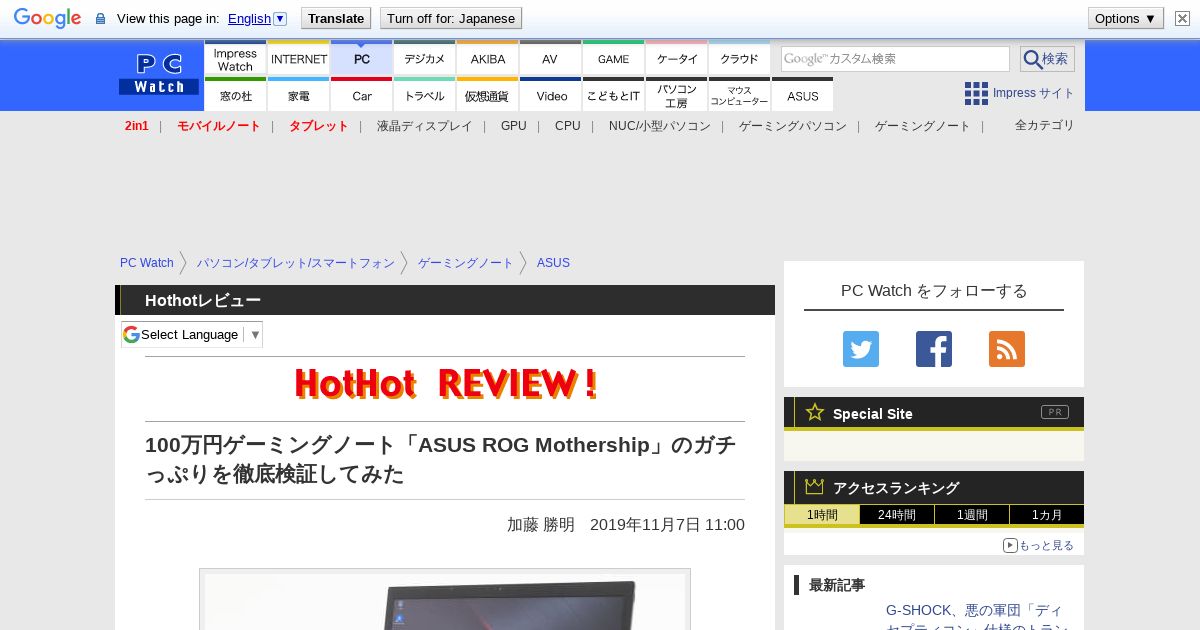The width and height of the screenshot is (1200, 630).
Task: Select the 1週間 ranking tab
Action: point(972,515)
